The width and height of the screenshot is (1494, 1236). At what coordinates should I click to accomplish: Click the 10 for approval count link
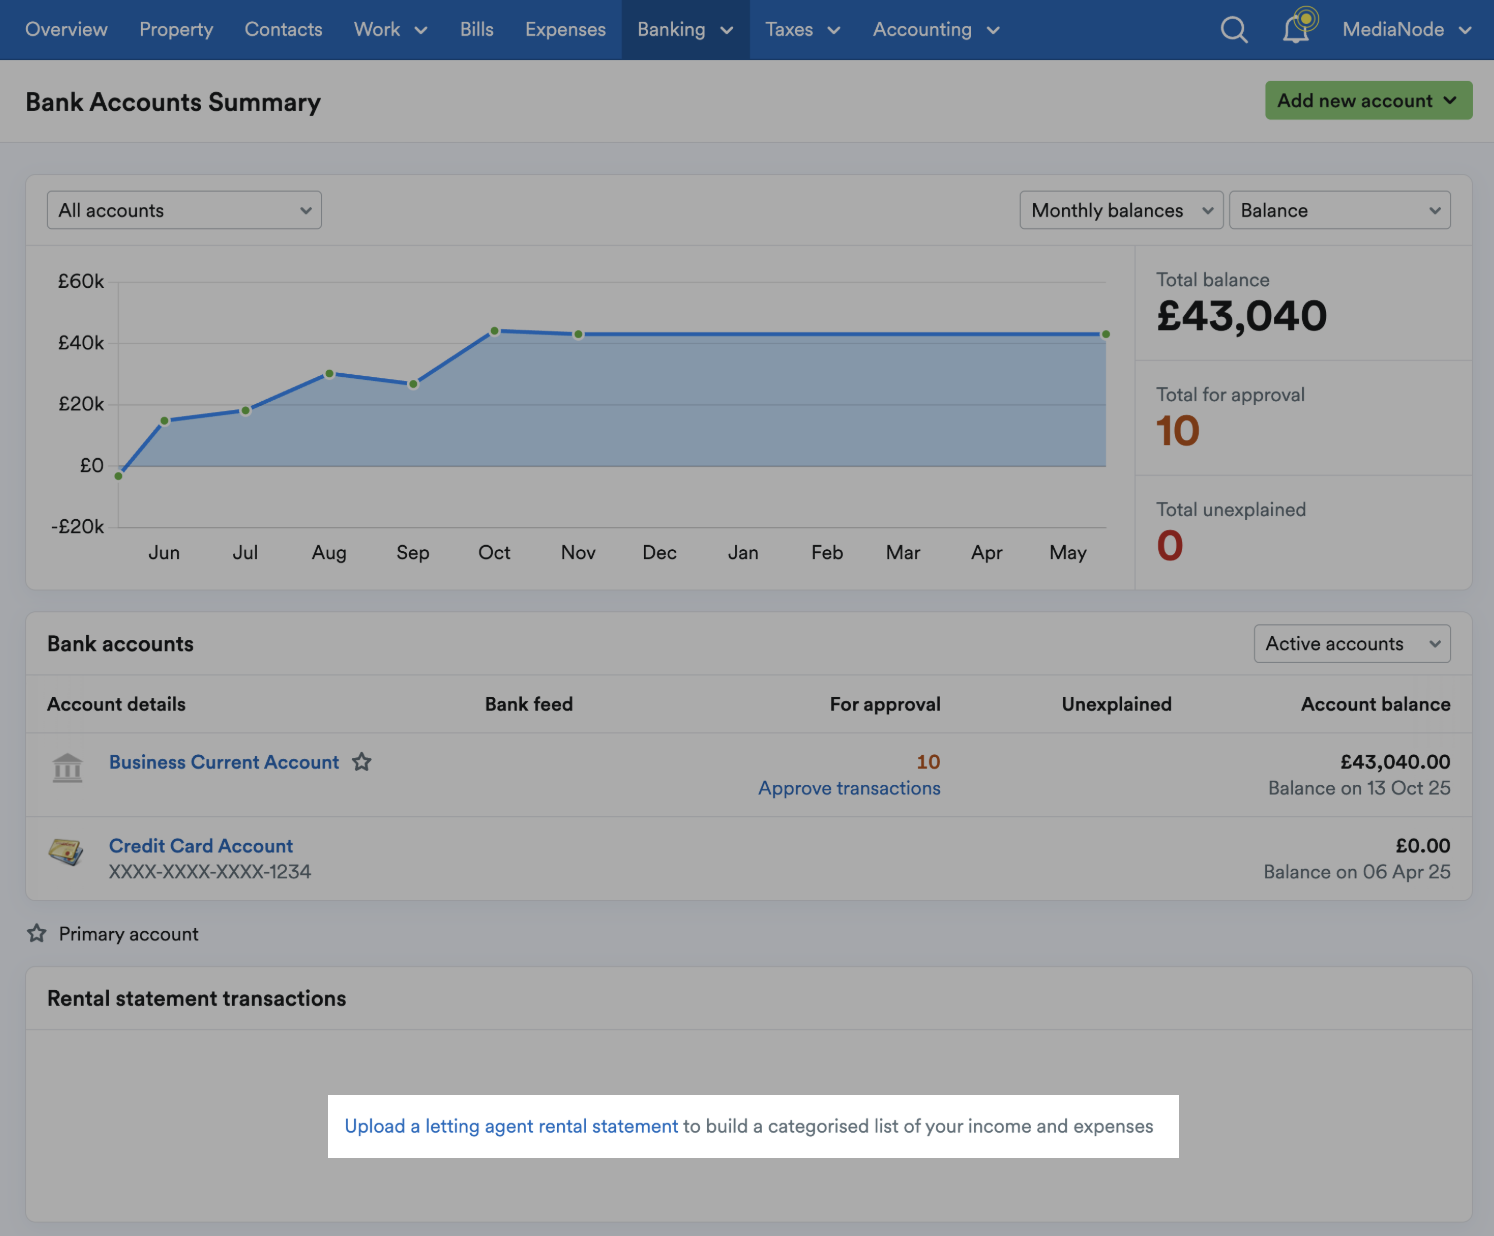click(x=928, y=762)
